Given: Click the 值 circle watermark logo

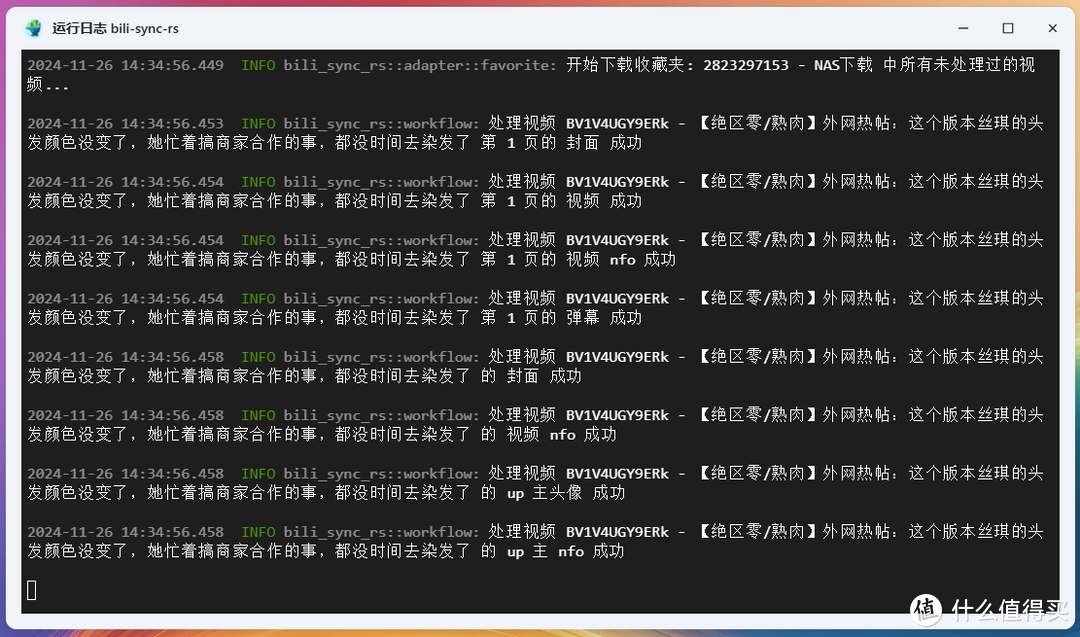Looking at the screenshot, I should click(925, 609).
